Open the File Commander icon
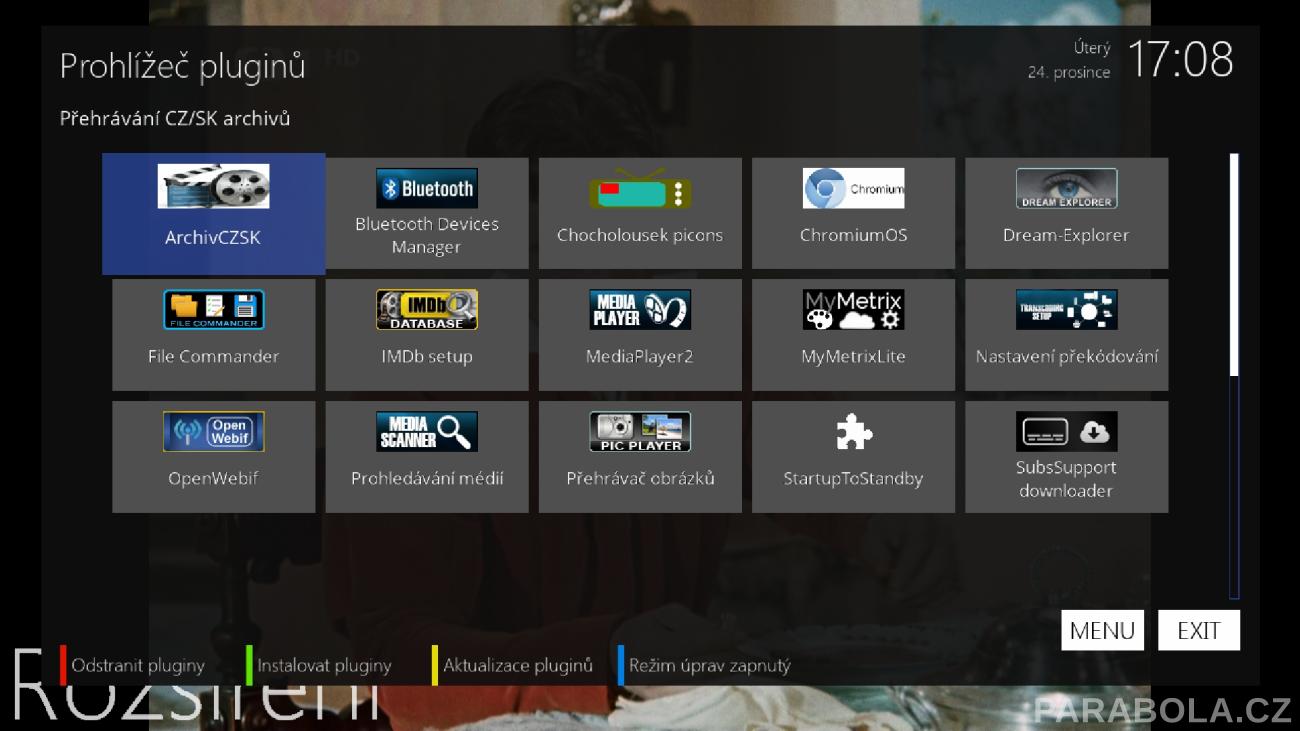1300x731 pixels. coord(213,310)
